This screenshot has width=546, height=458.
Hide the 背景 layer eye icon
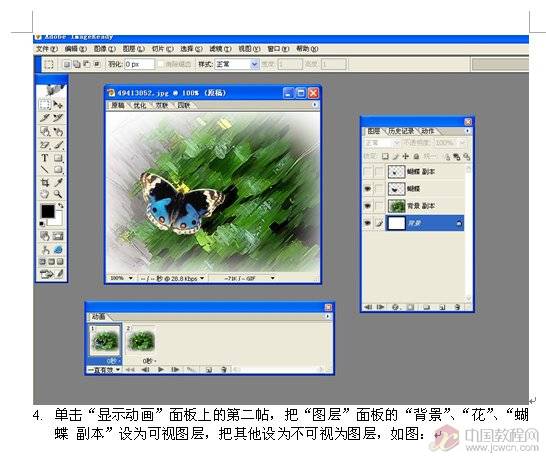click(x=367, y=223)
